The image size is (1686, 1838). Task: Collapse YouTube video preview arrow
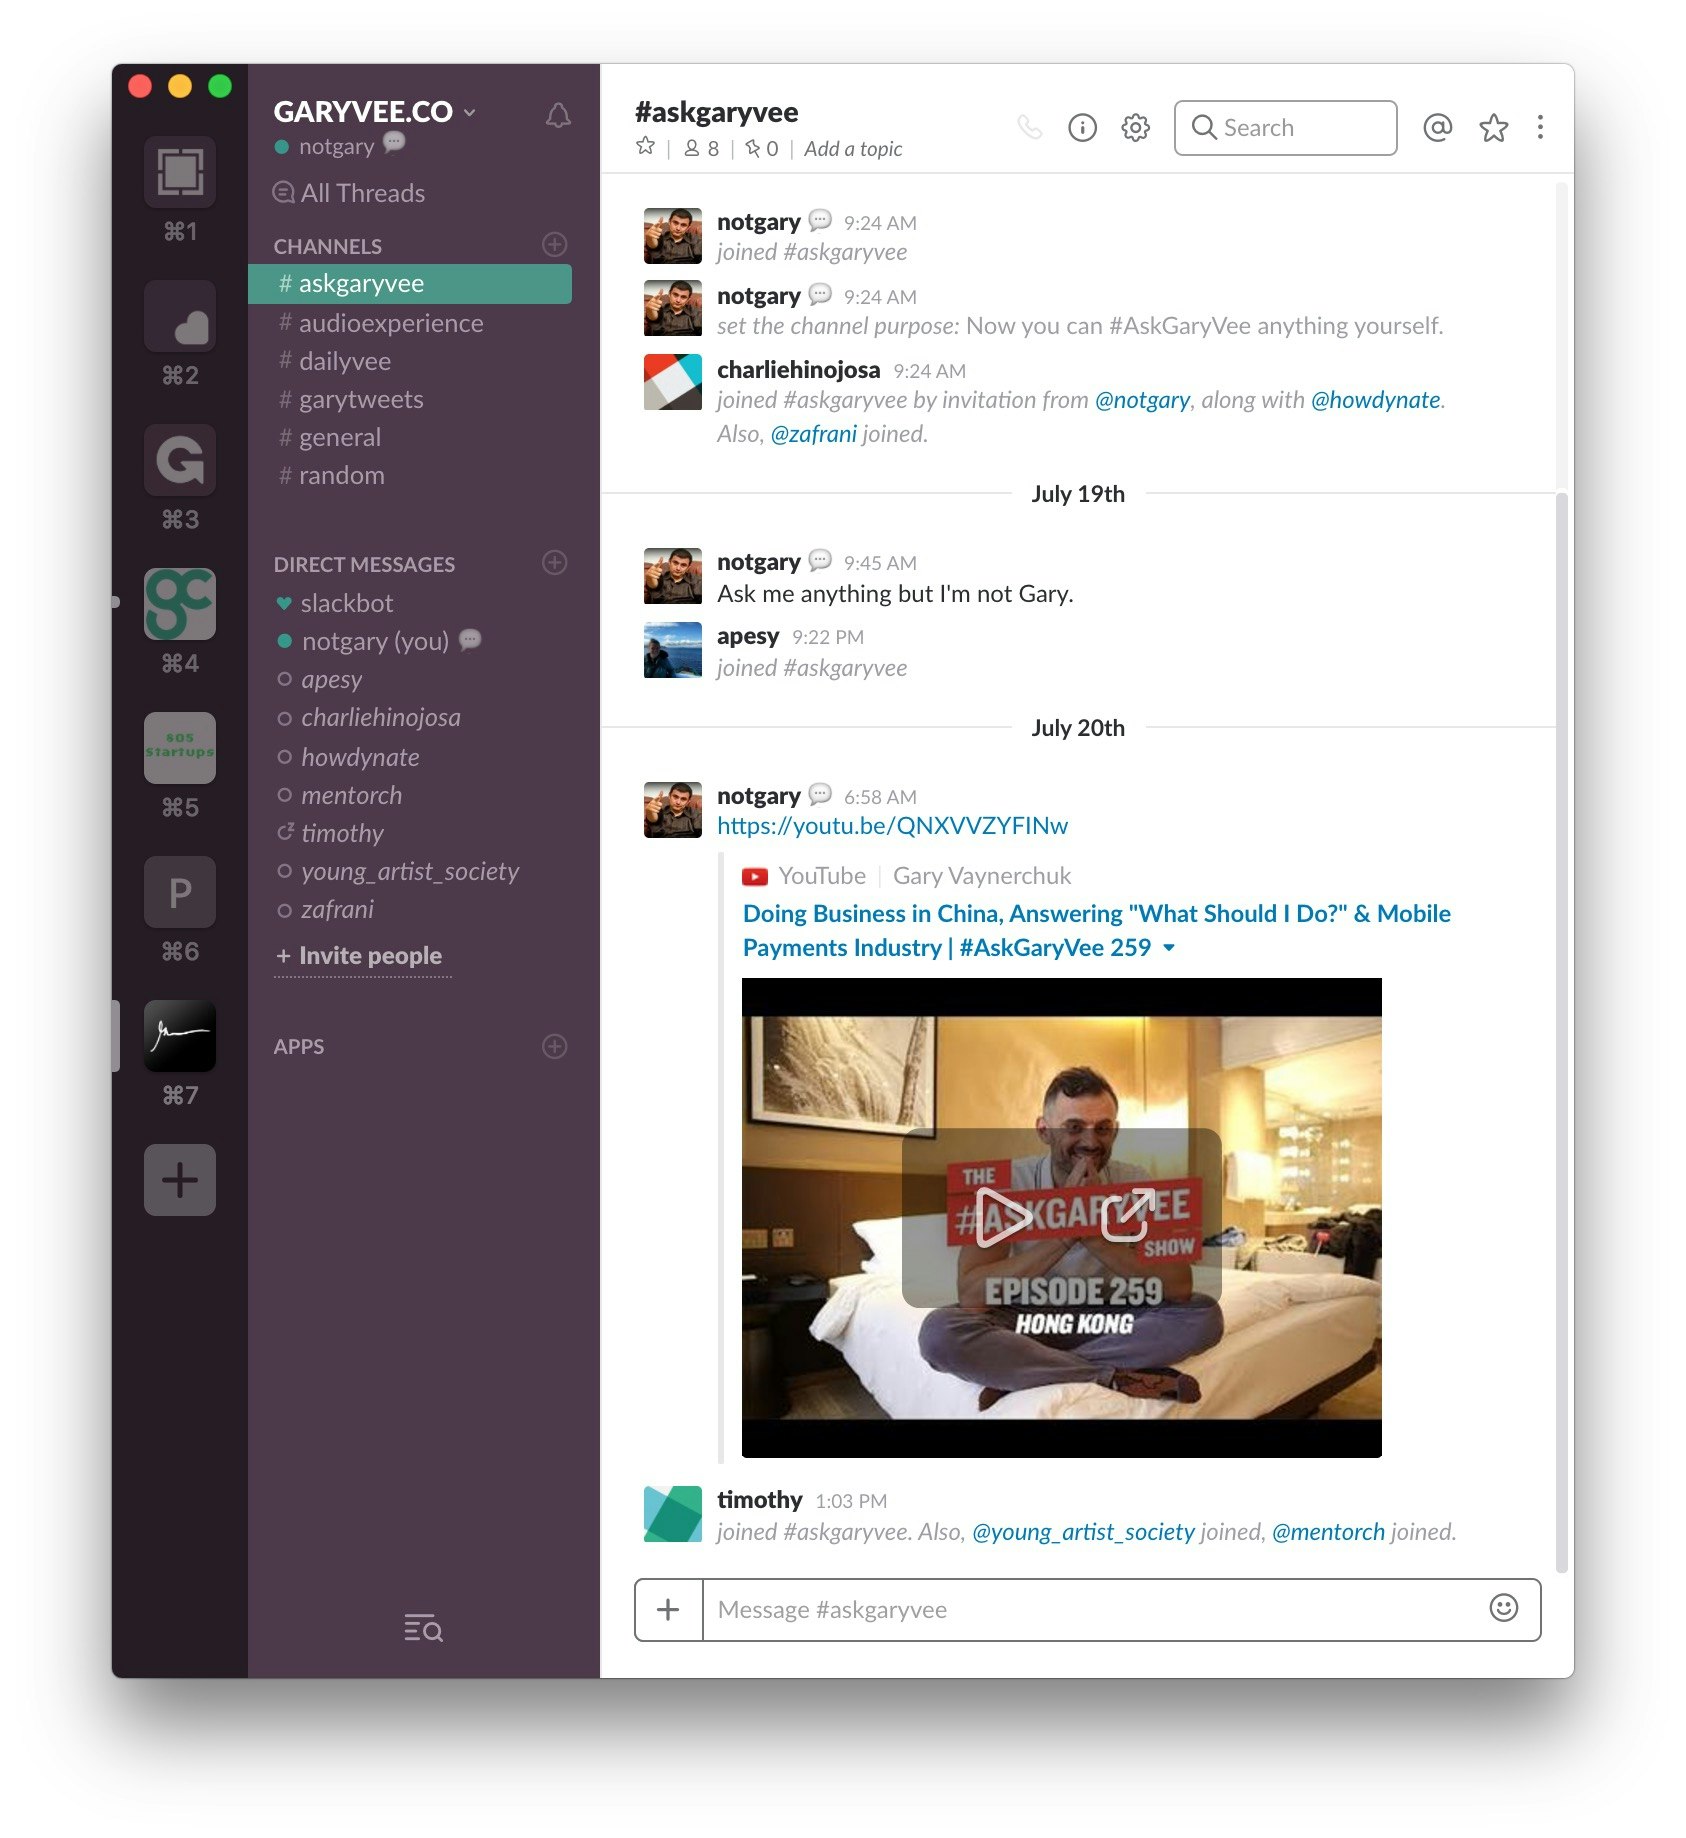1169,947
